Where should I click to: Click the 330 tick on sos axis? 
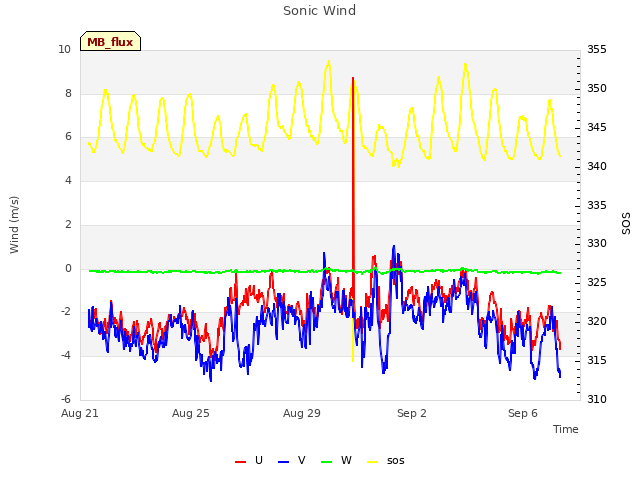click(x=597, y=244)
